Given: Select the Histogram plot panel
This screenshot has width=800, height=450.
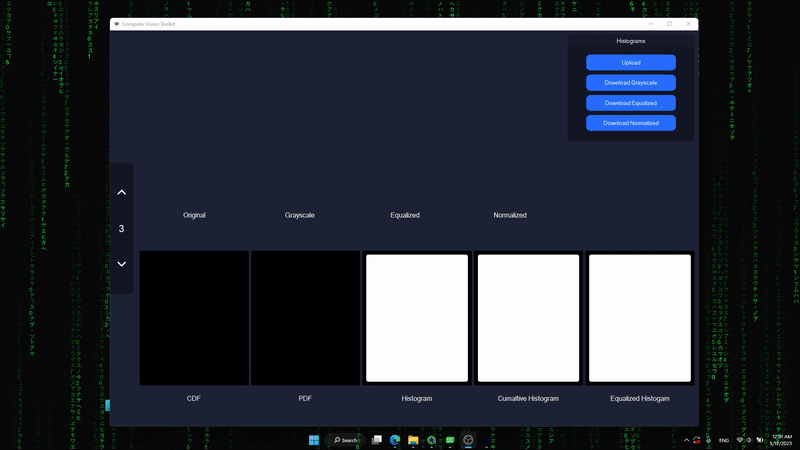Looking at the screenshot, I should click(417, 318).
